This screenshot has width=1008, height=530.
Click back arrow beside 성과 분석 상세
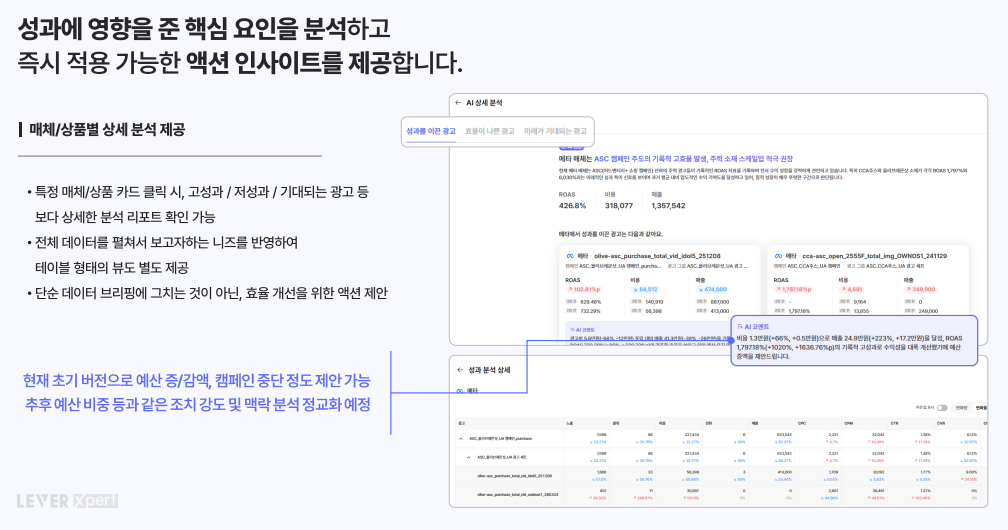click(458, 370)
